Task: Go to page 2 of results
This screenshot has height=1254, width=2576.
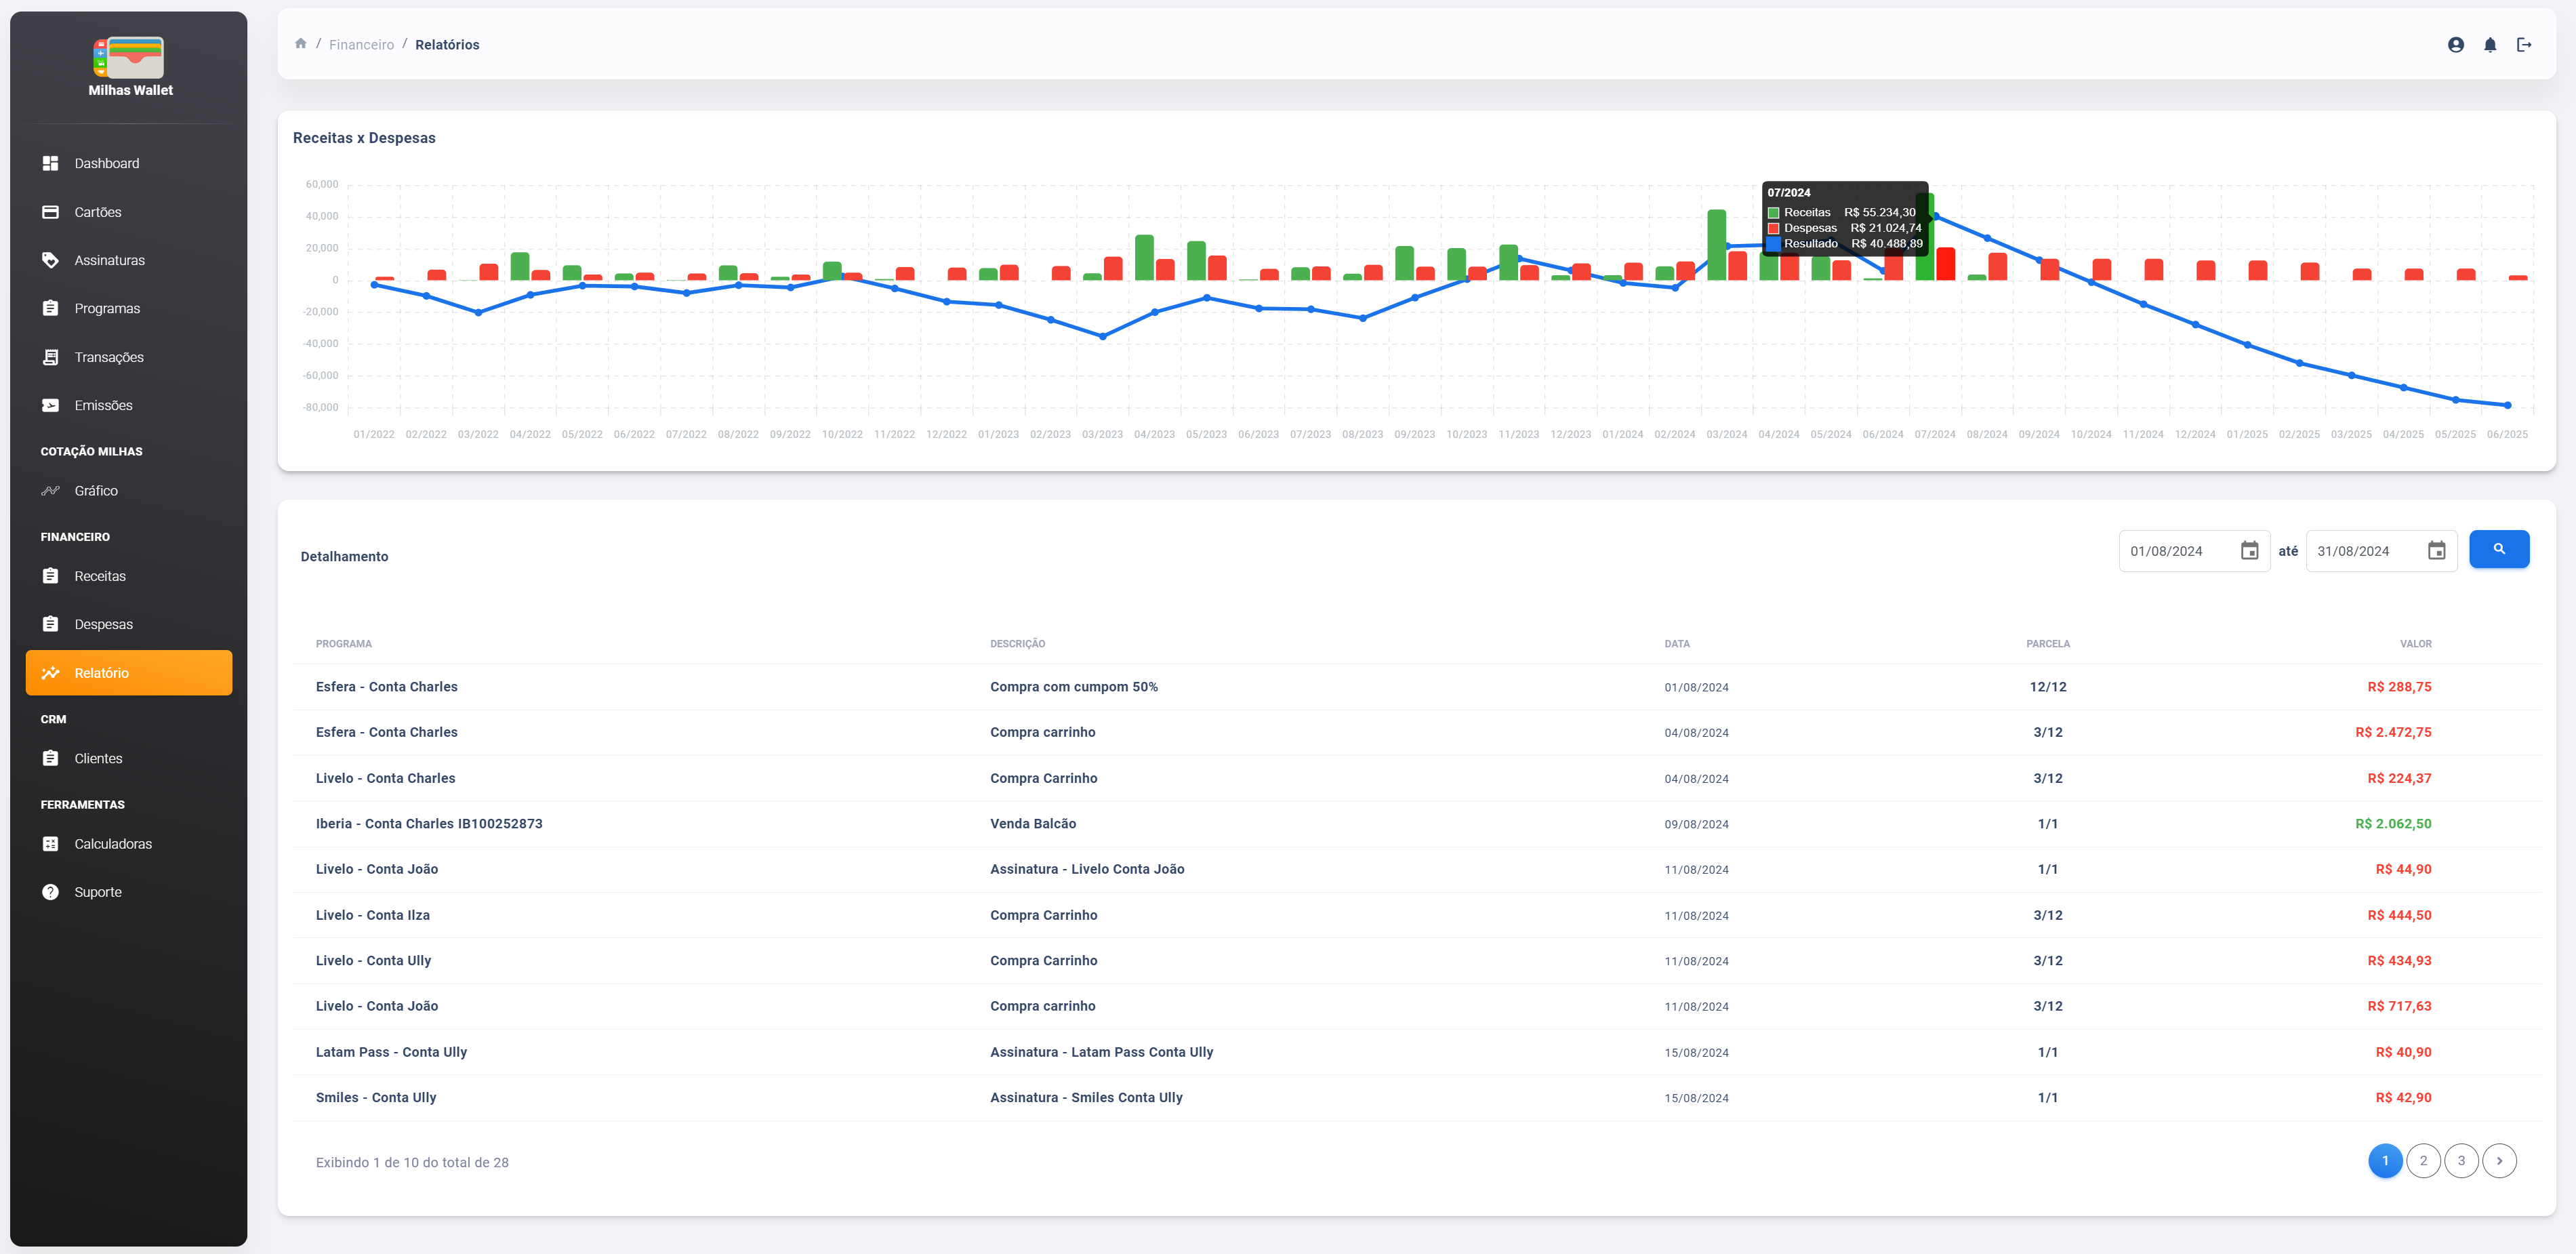Action: 2423,1161
